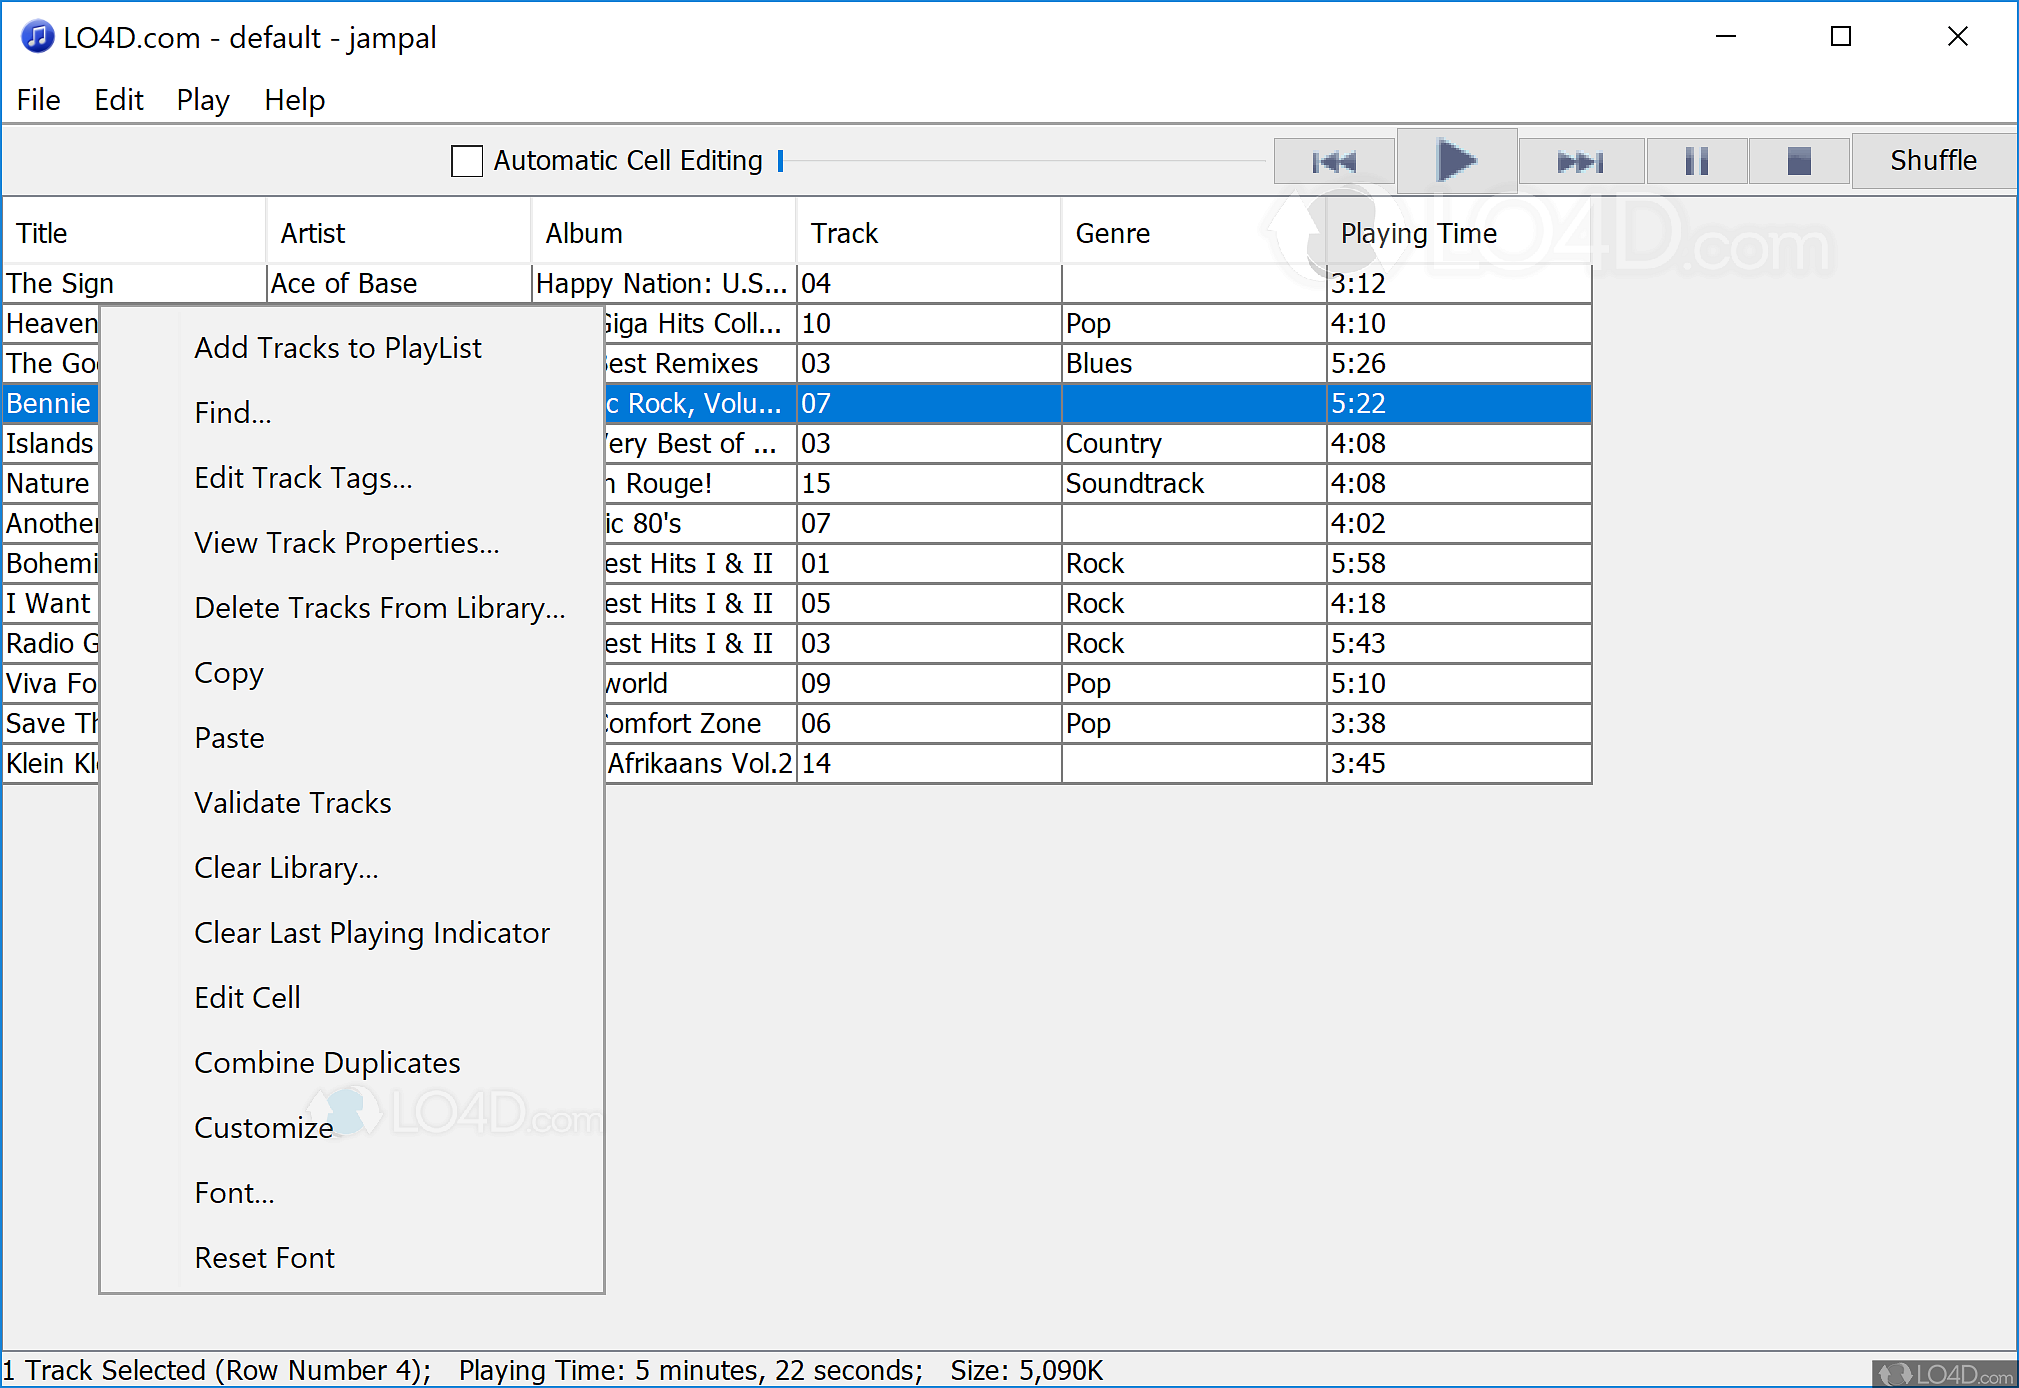Image resolution: width=2019 pixels, height=1388 pixels.
Task: Open the Play menu
Action: coord(203,100)
